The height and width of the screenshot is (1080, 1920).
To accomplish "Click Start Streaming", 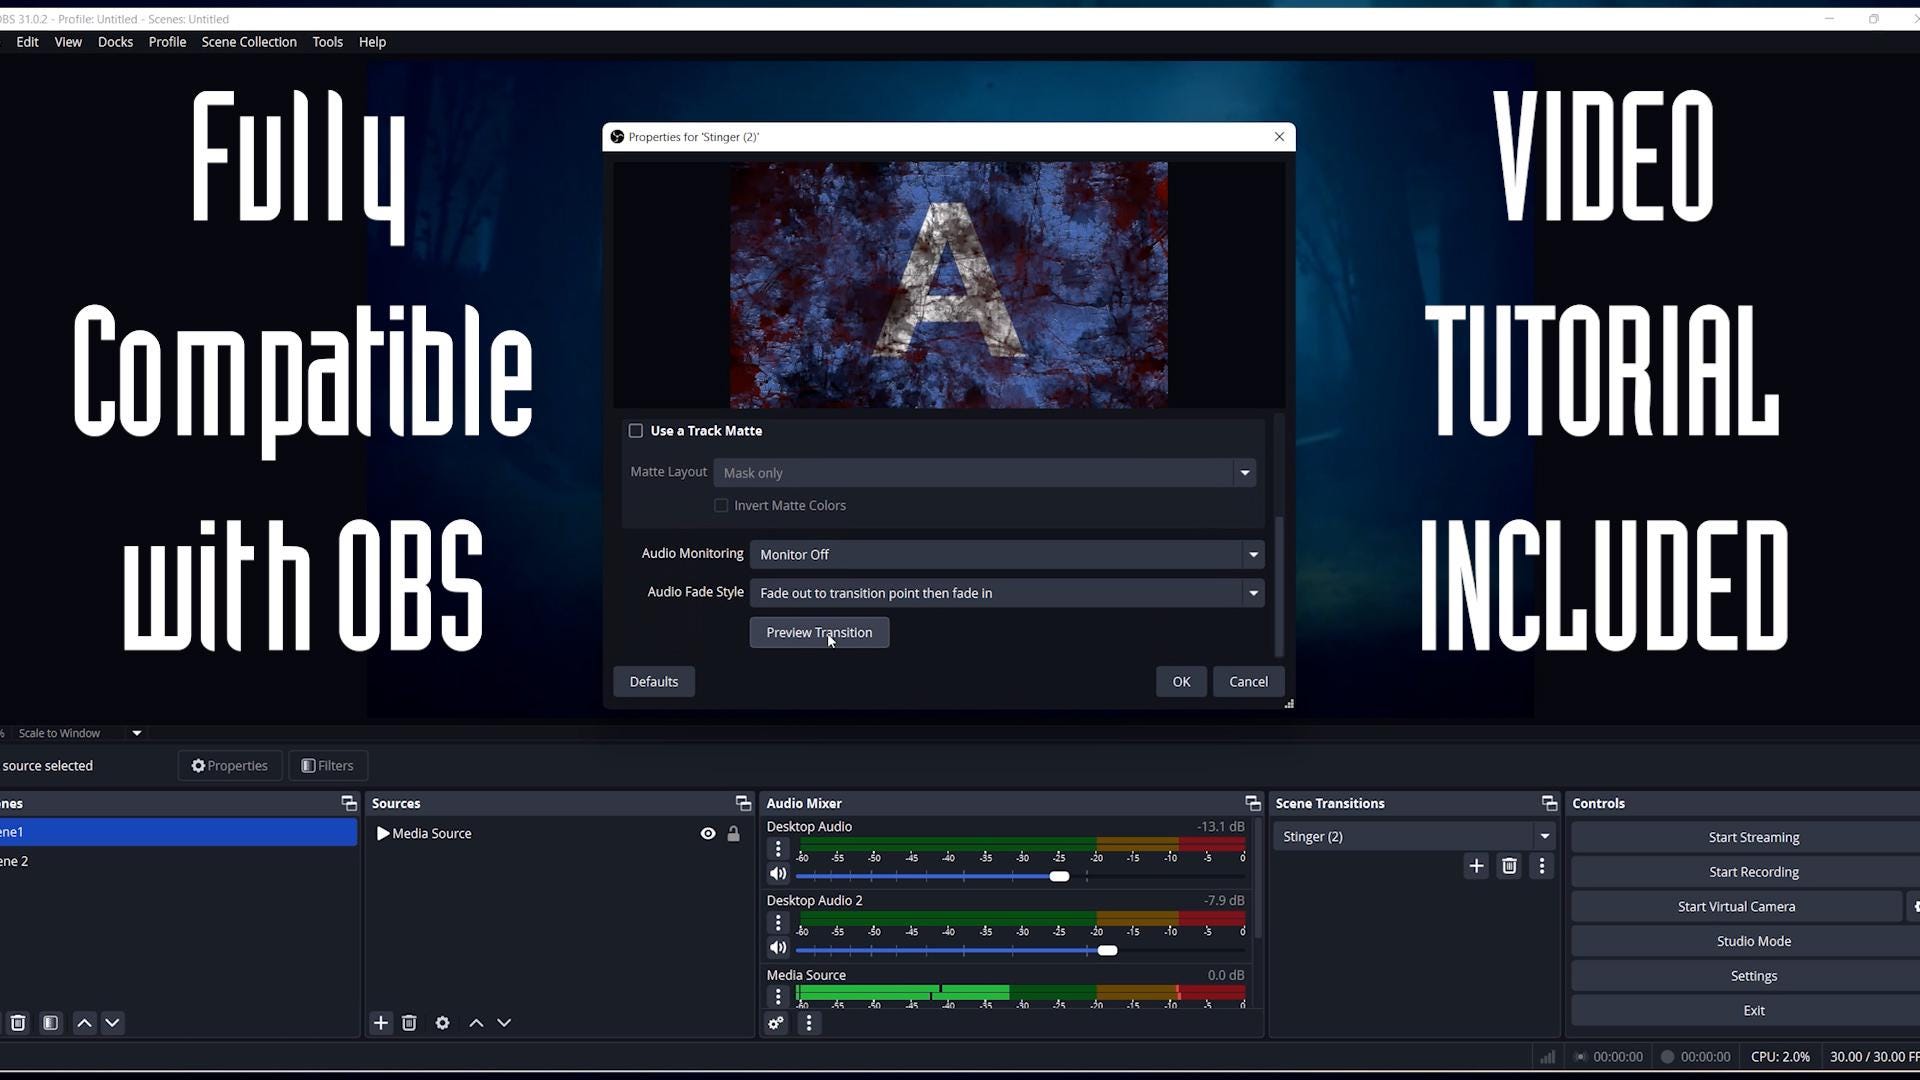I will pos(1753,837).
